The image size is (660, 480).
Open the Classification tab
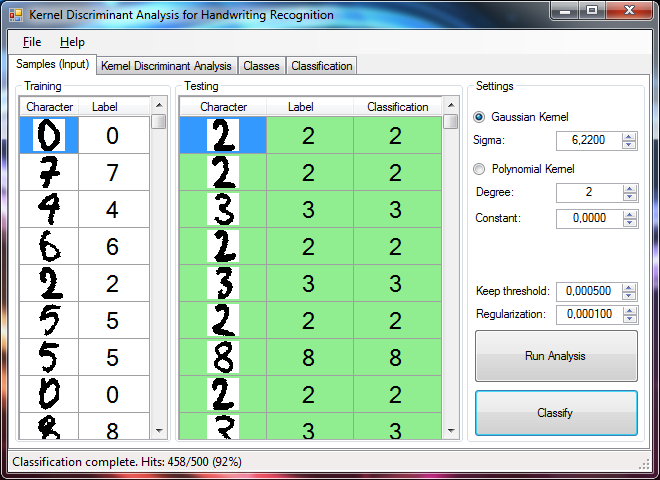[322, 66]
